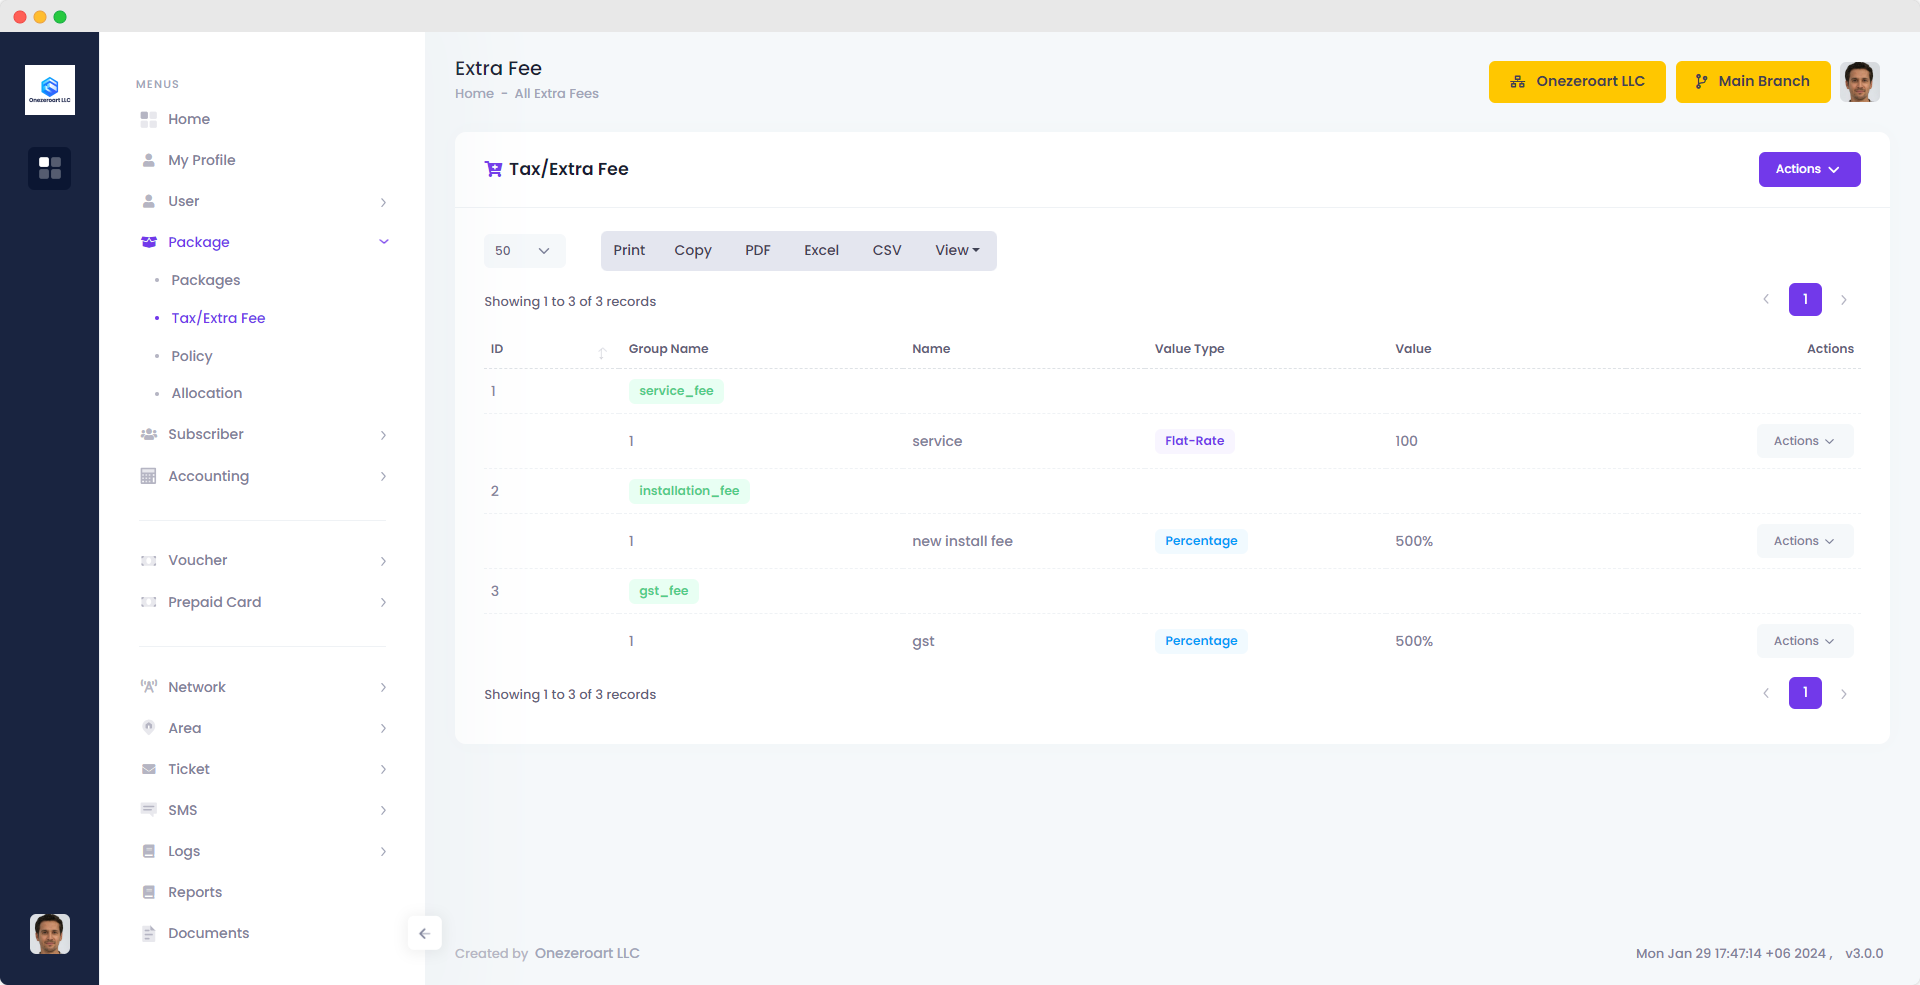This screenshot has width=1920, height=985.
Task: Click the Home menu icon
Action: tap(149, 119)
